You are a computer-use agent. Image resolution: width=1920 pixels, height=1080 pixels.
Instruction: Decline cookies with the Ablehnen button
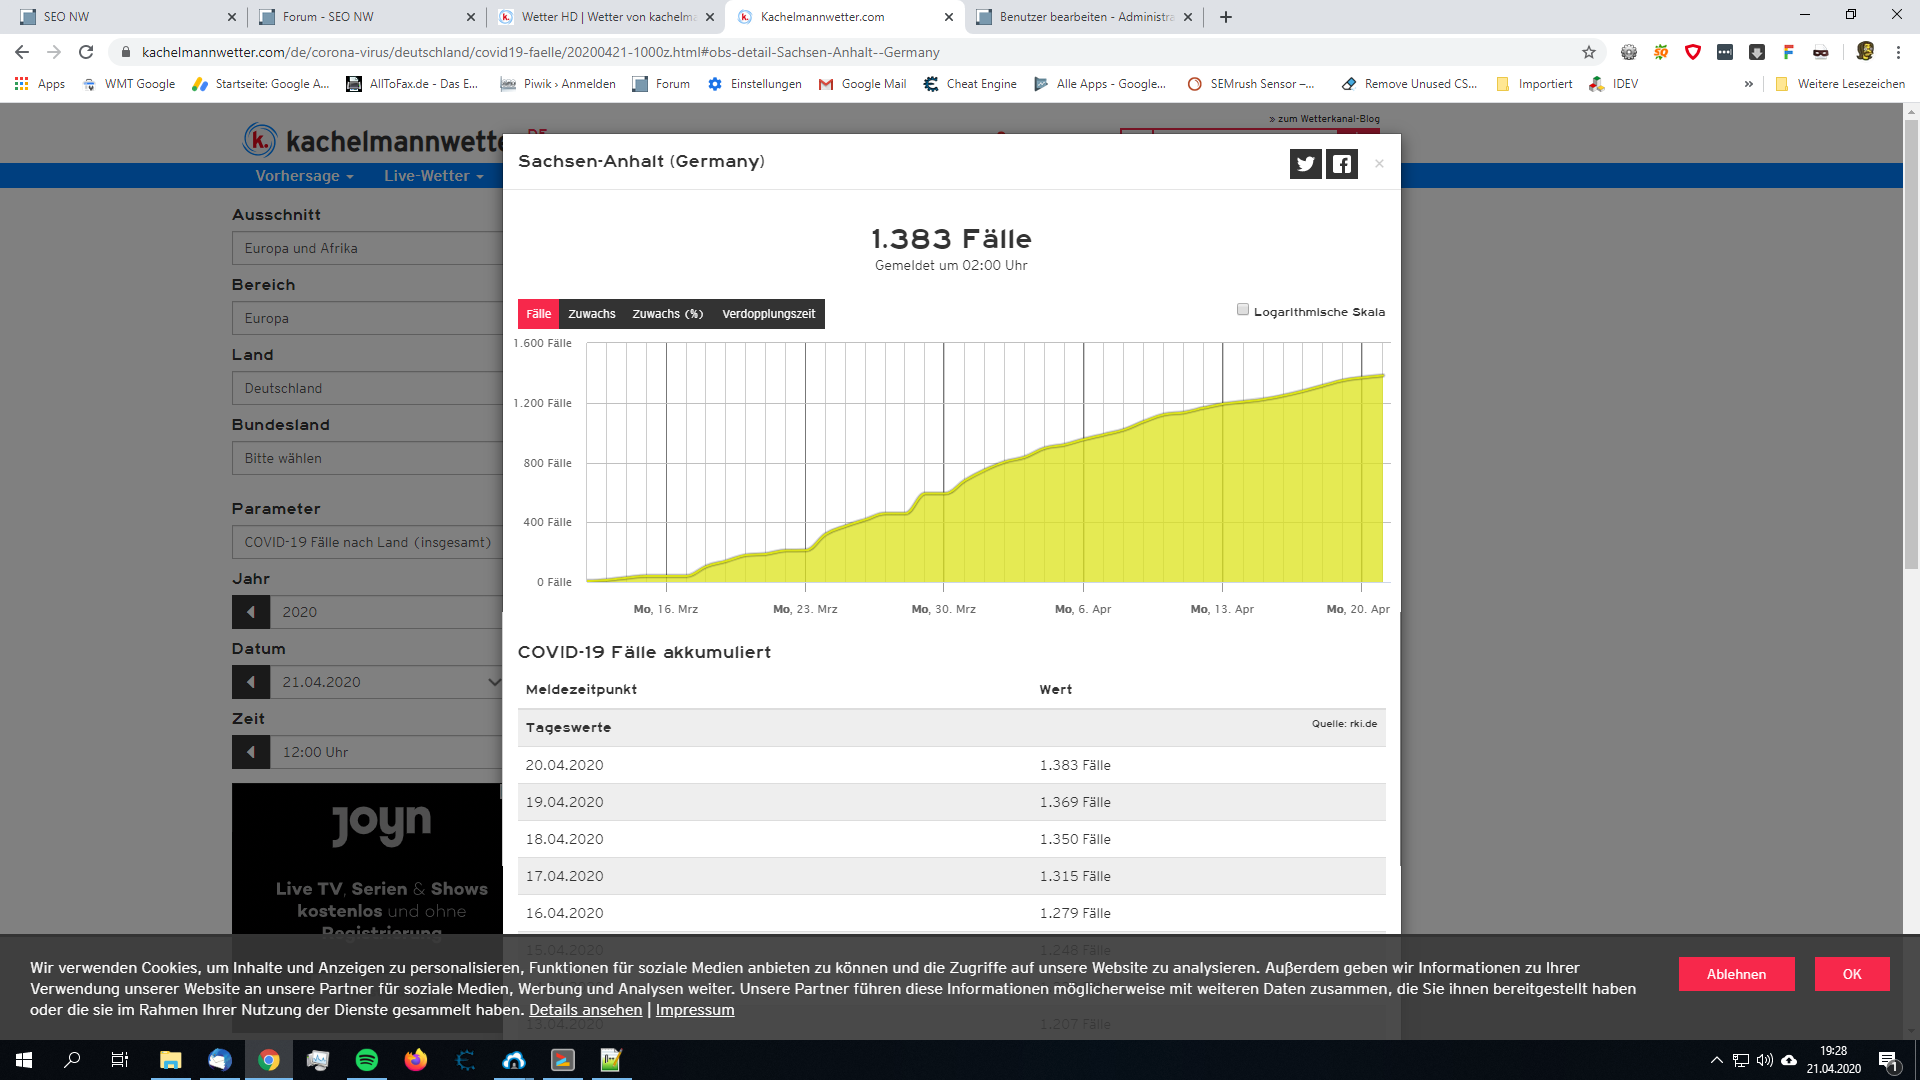pos(1736,974)
